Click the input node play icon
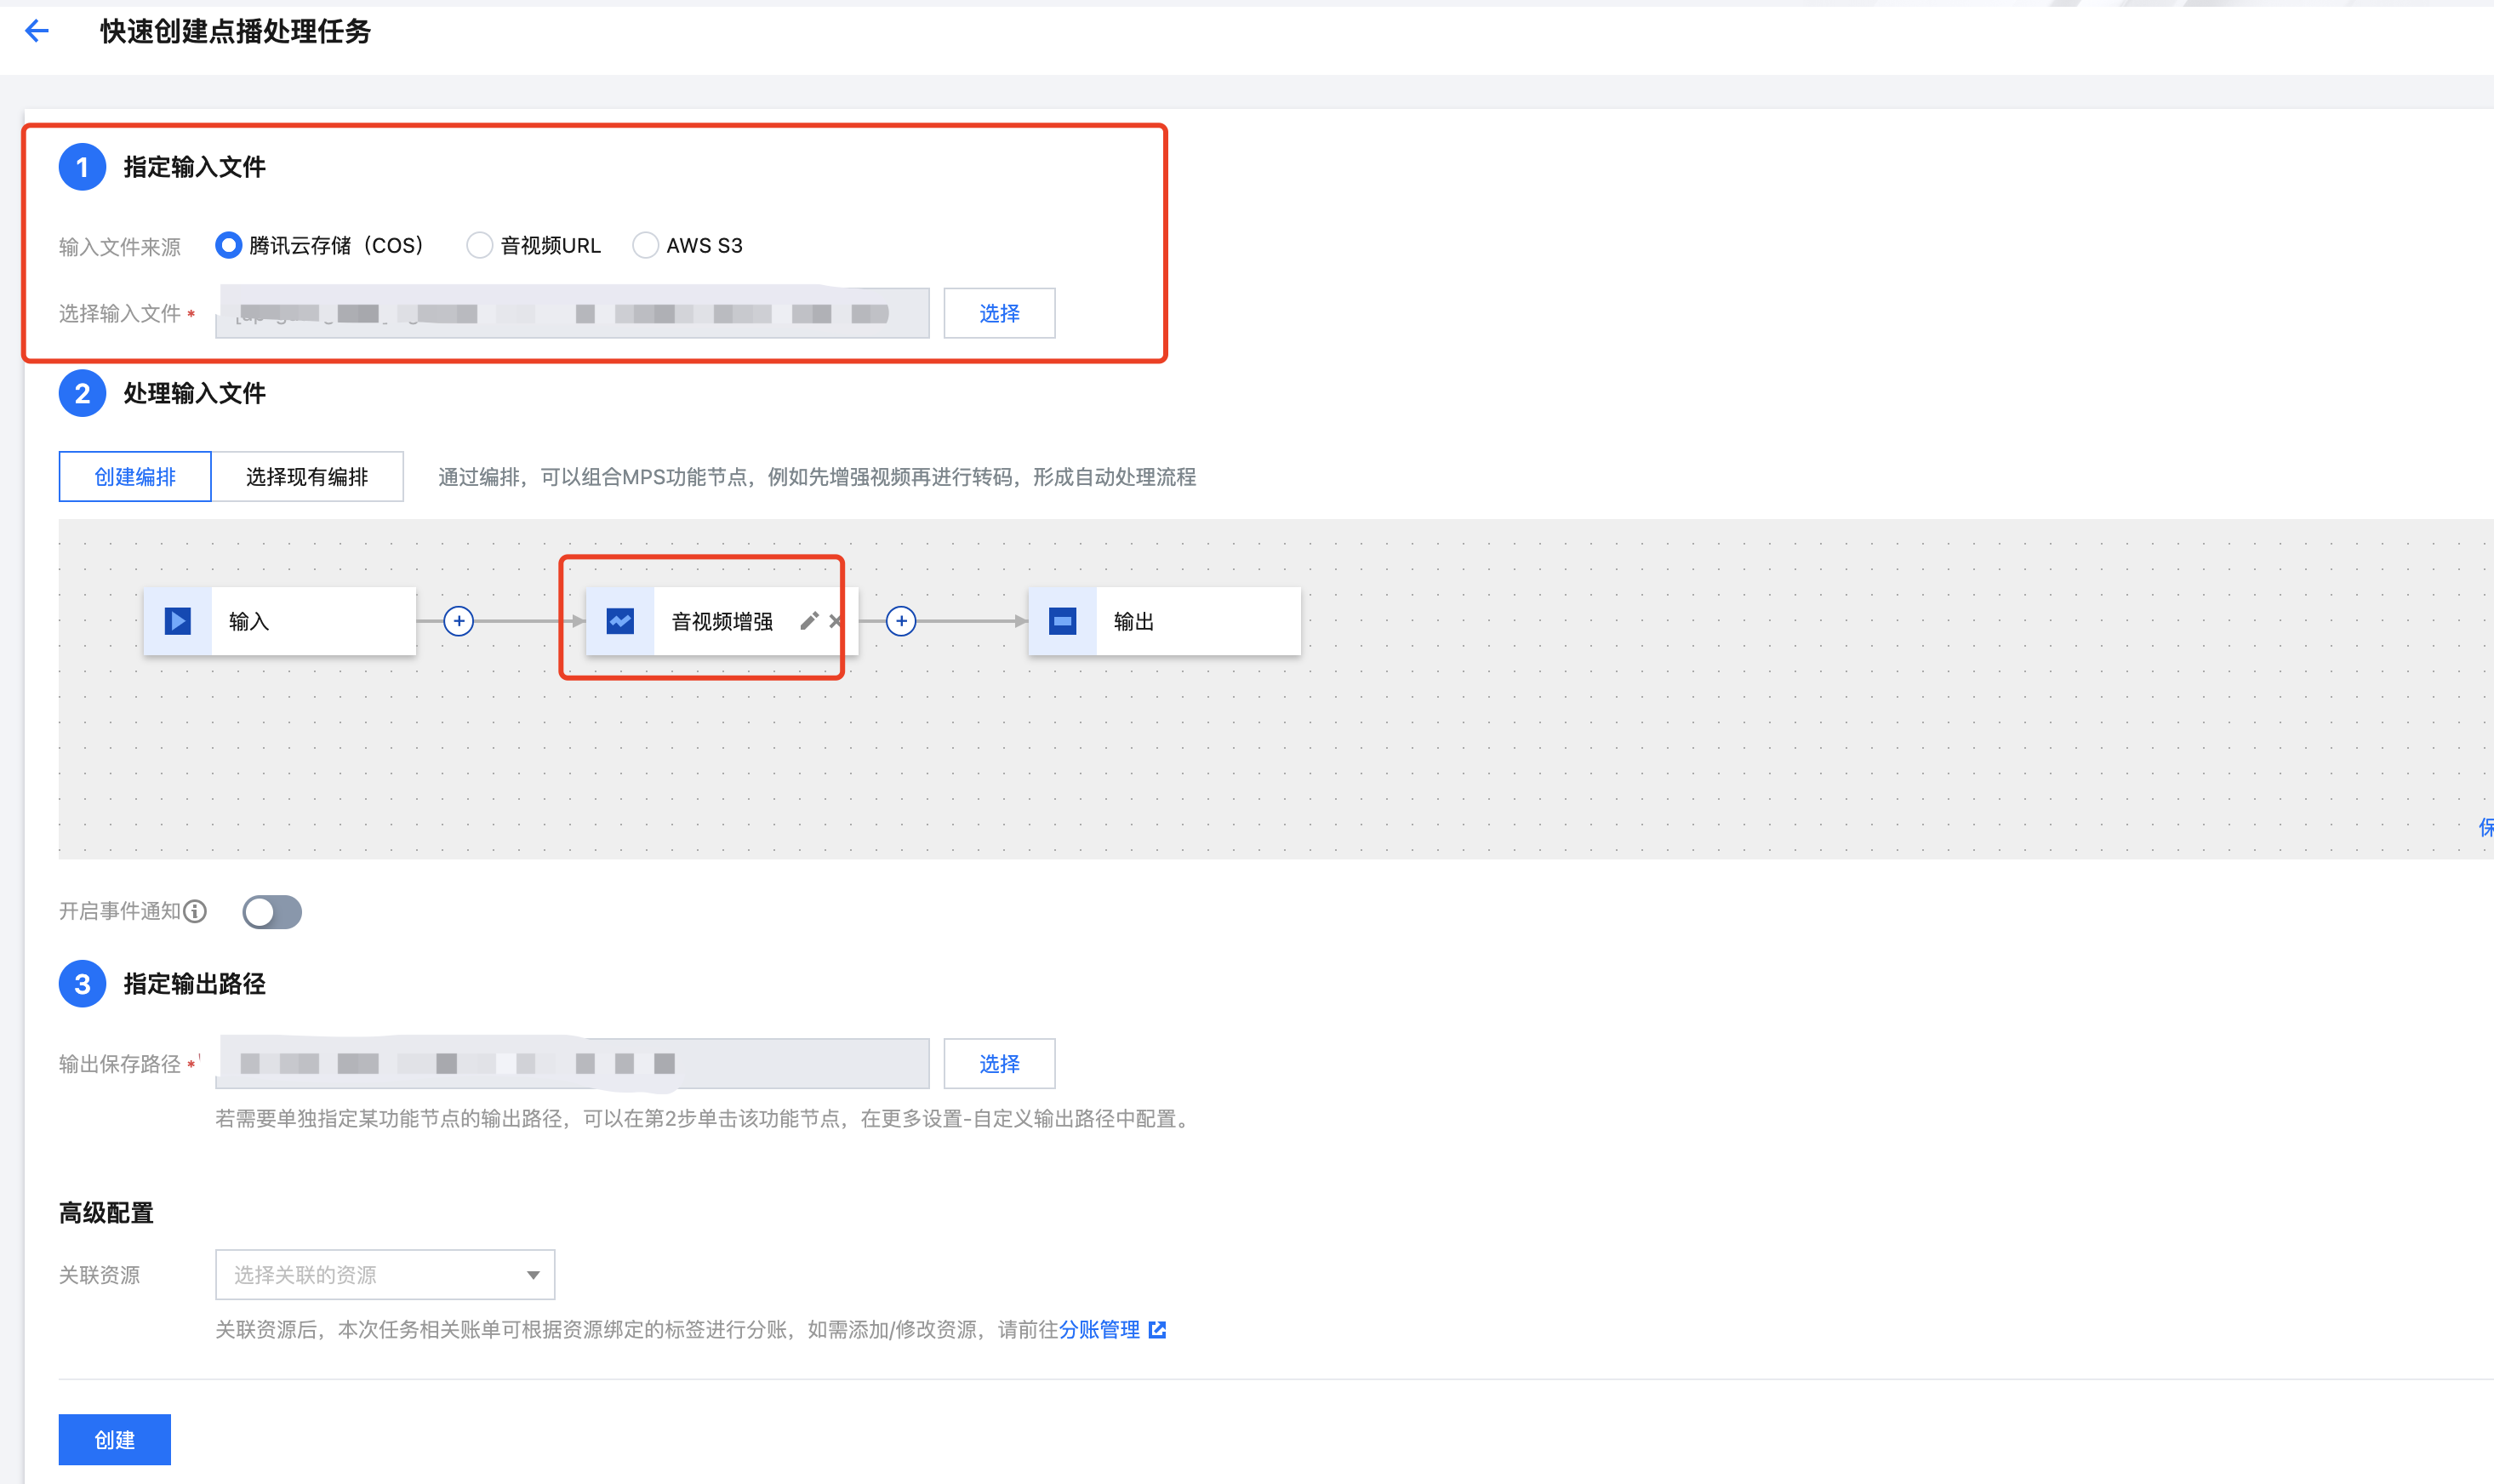 coord(178,621)
